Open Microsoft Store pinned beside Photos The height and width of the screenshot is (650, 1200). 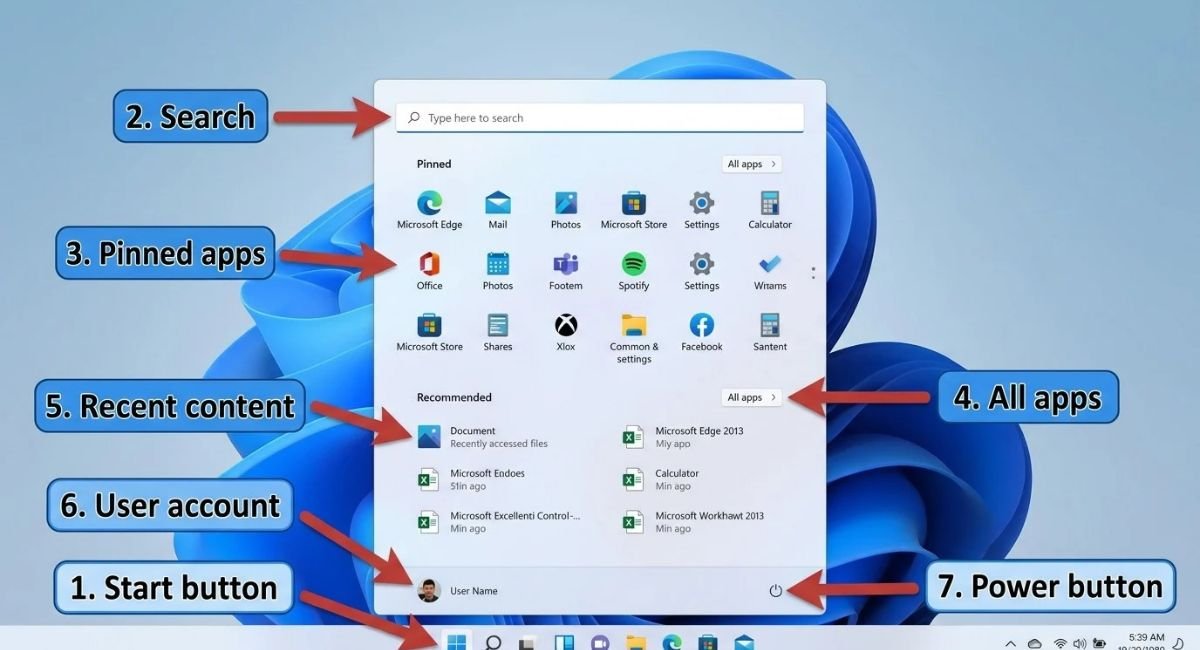tap(634, 211)
